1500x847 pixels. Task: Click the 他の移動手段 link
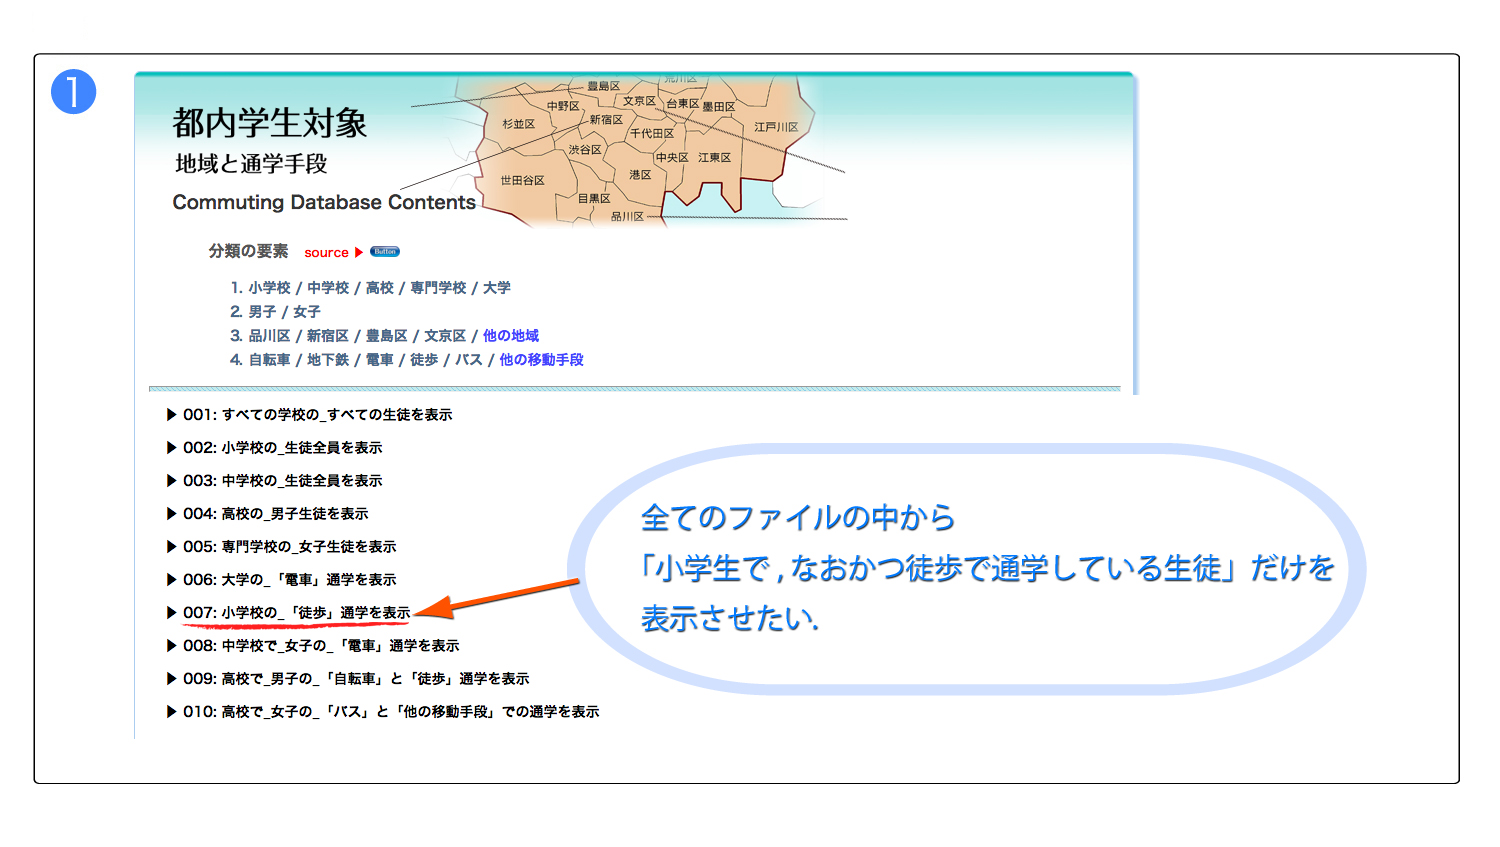point(541,360)
